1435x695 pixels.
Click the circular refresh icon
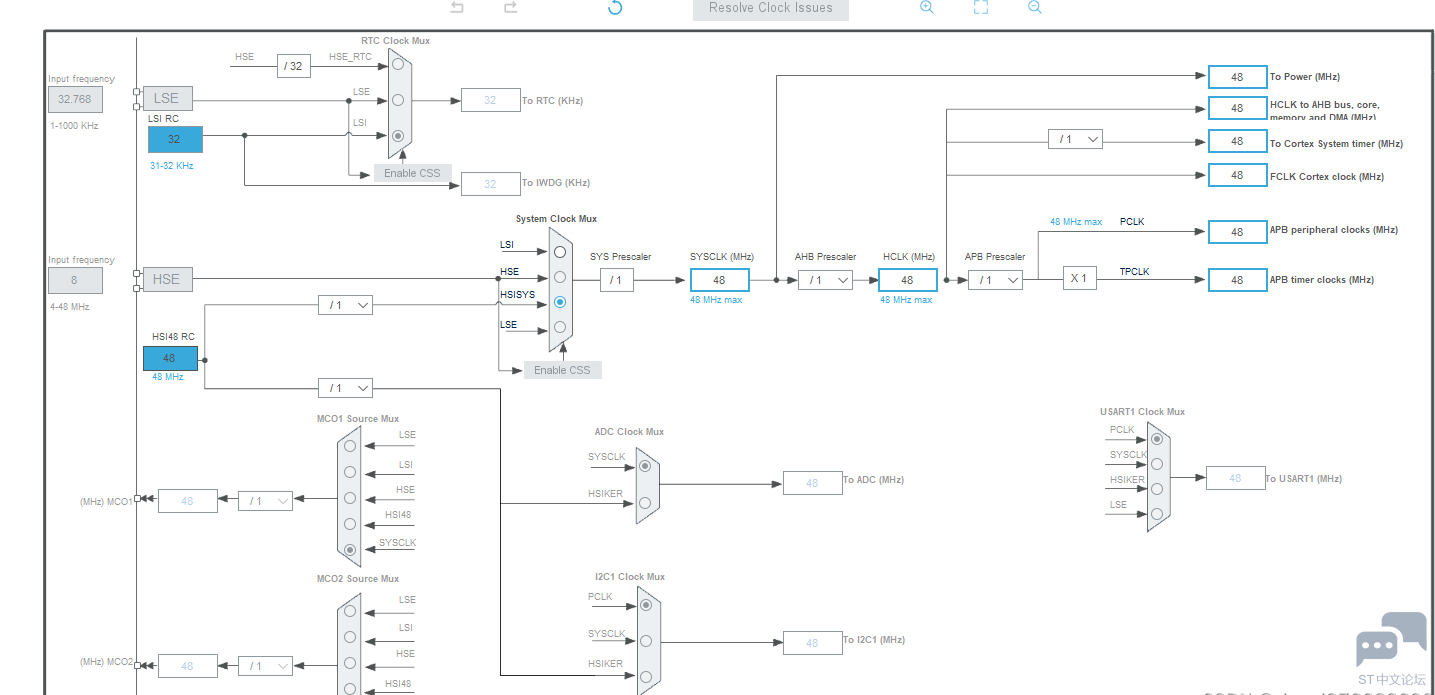pos(615,8)
